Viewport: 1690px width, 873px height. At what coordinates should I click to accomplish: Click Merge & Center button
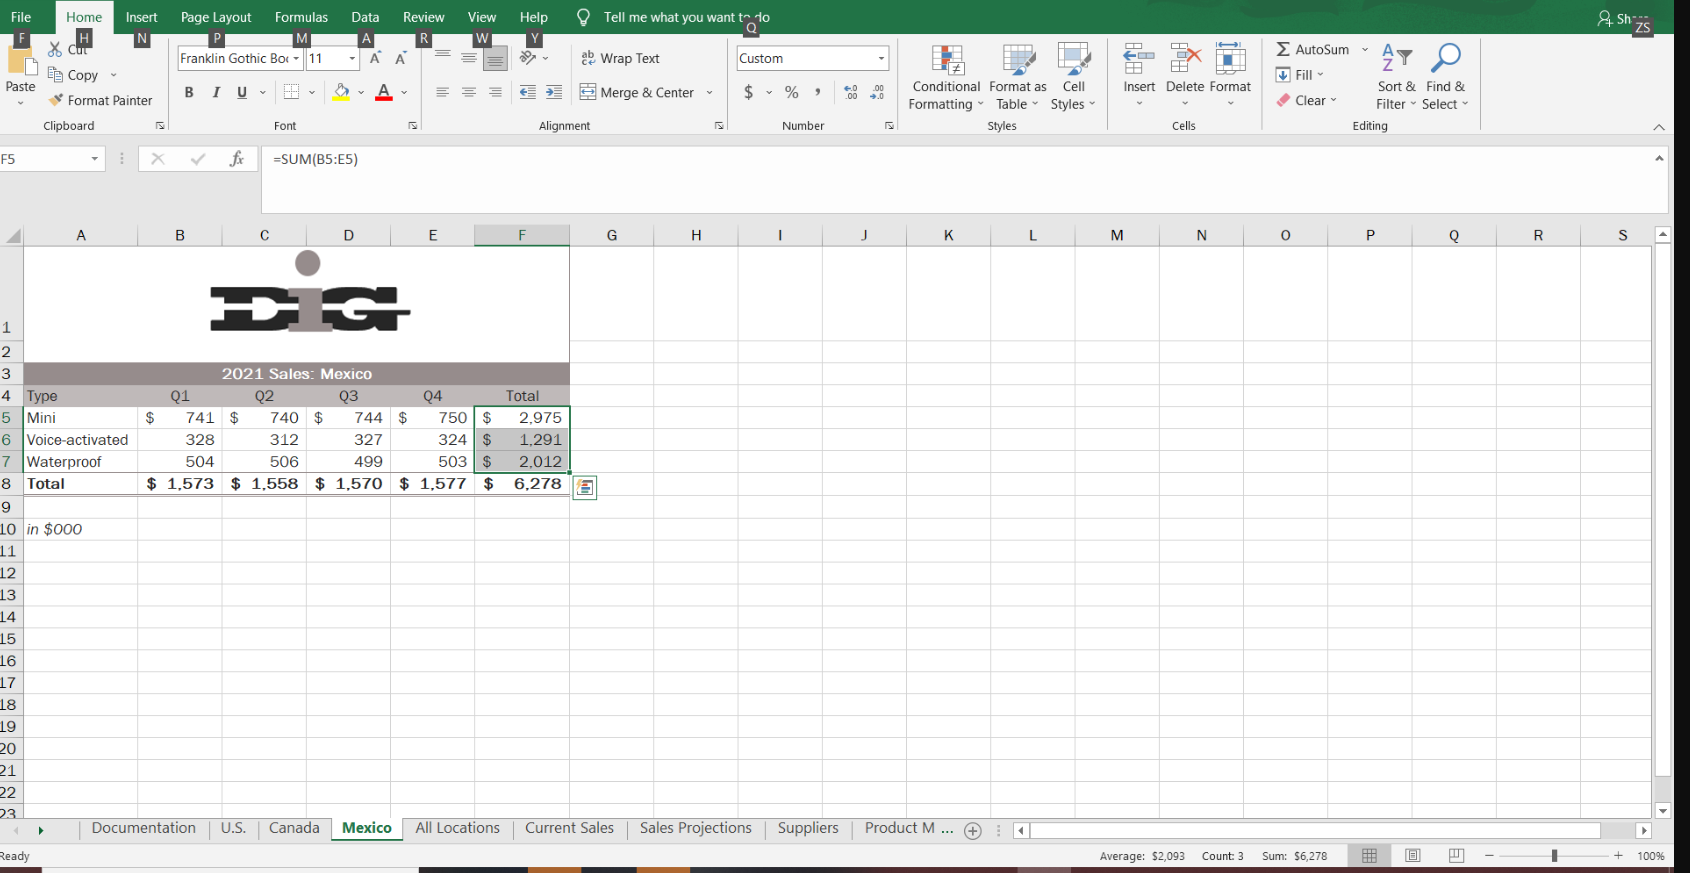coord(637,92)
